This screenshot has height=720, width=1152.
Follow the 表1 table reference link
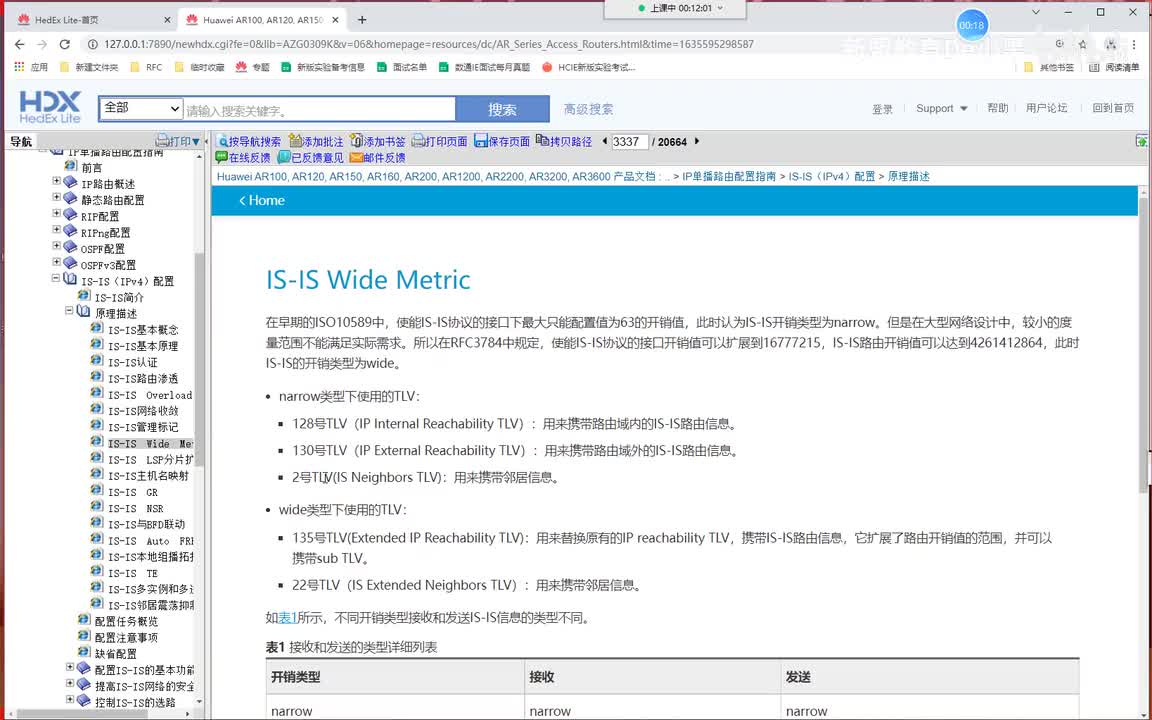287,618
